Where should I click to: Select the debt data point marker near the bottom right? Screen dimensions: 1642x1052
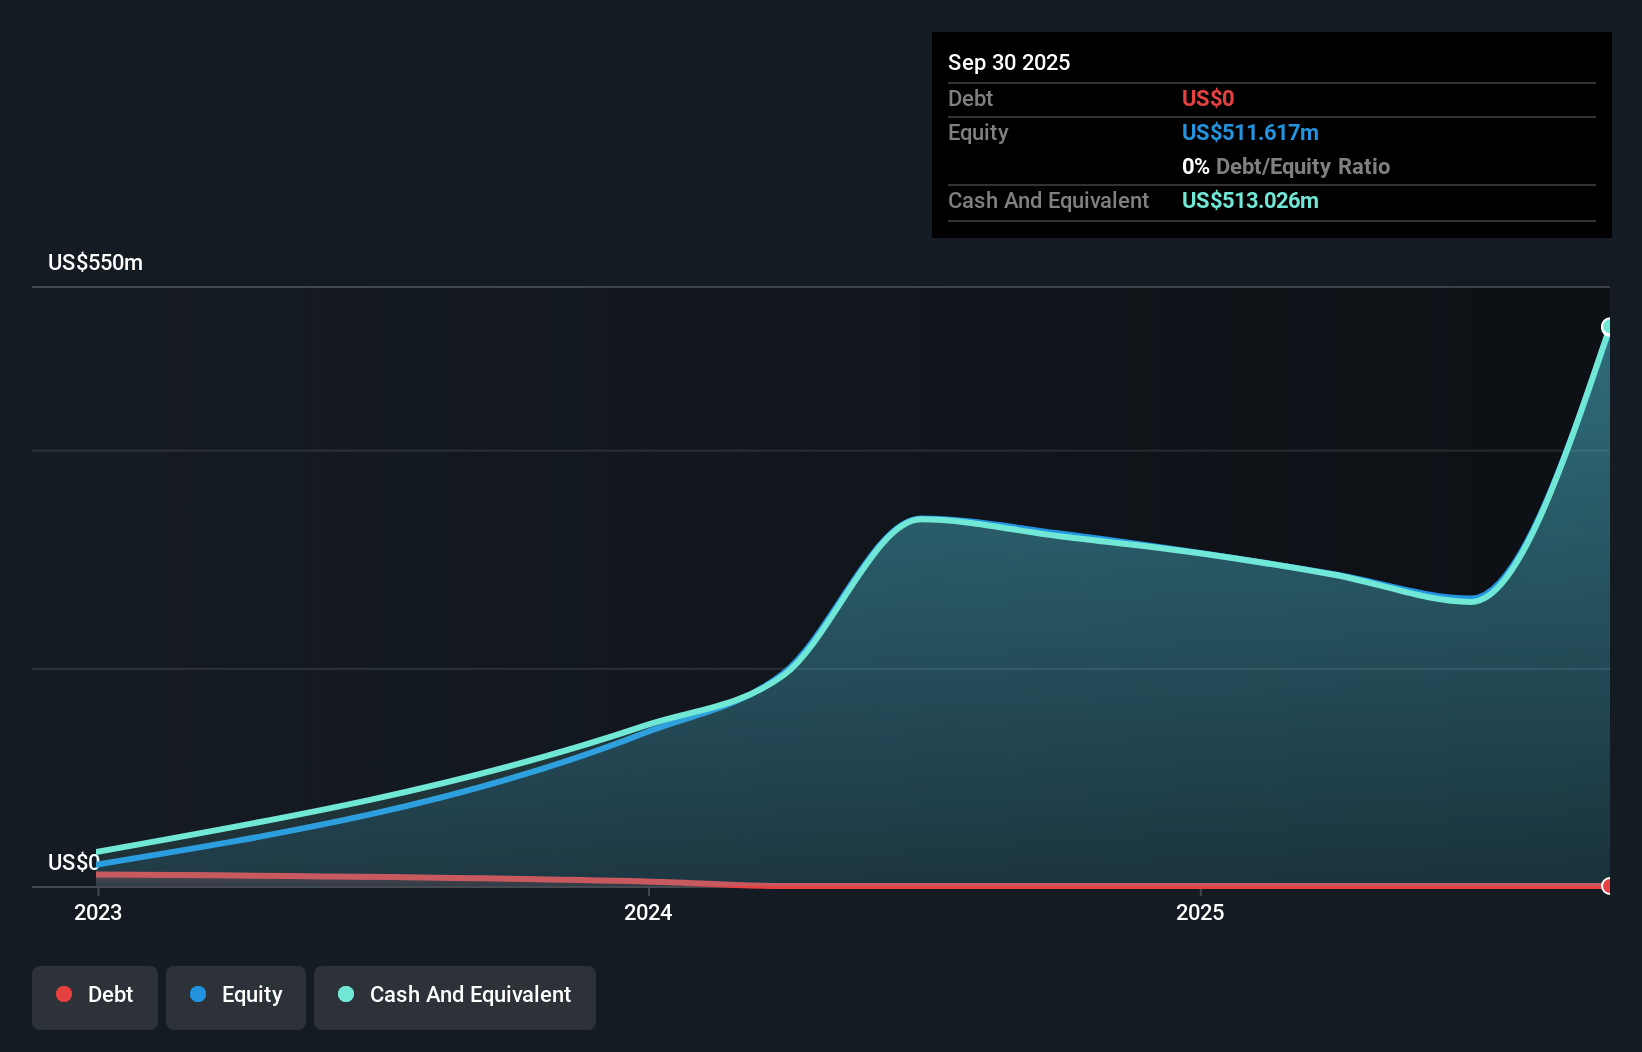point(1608,886)
